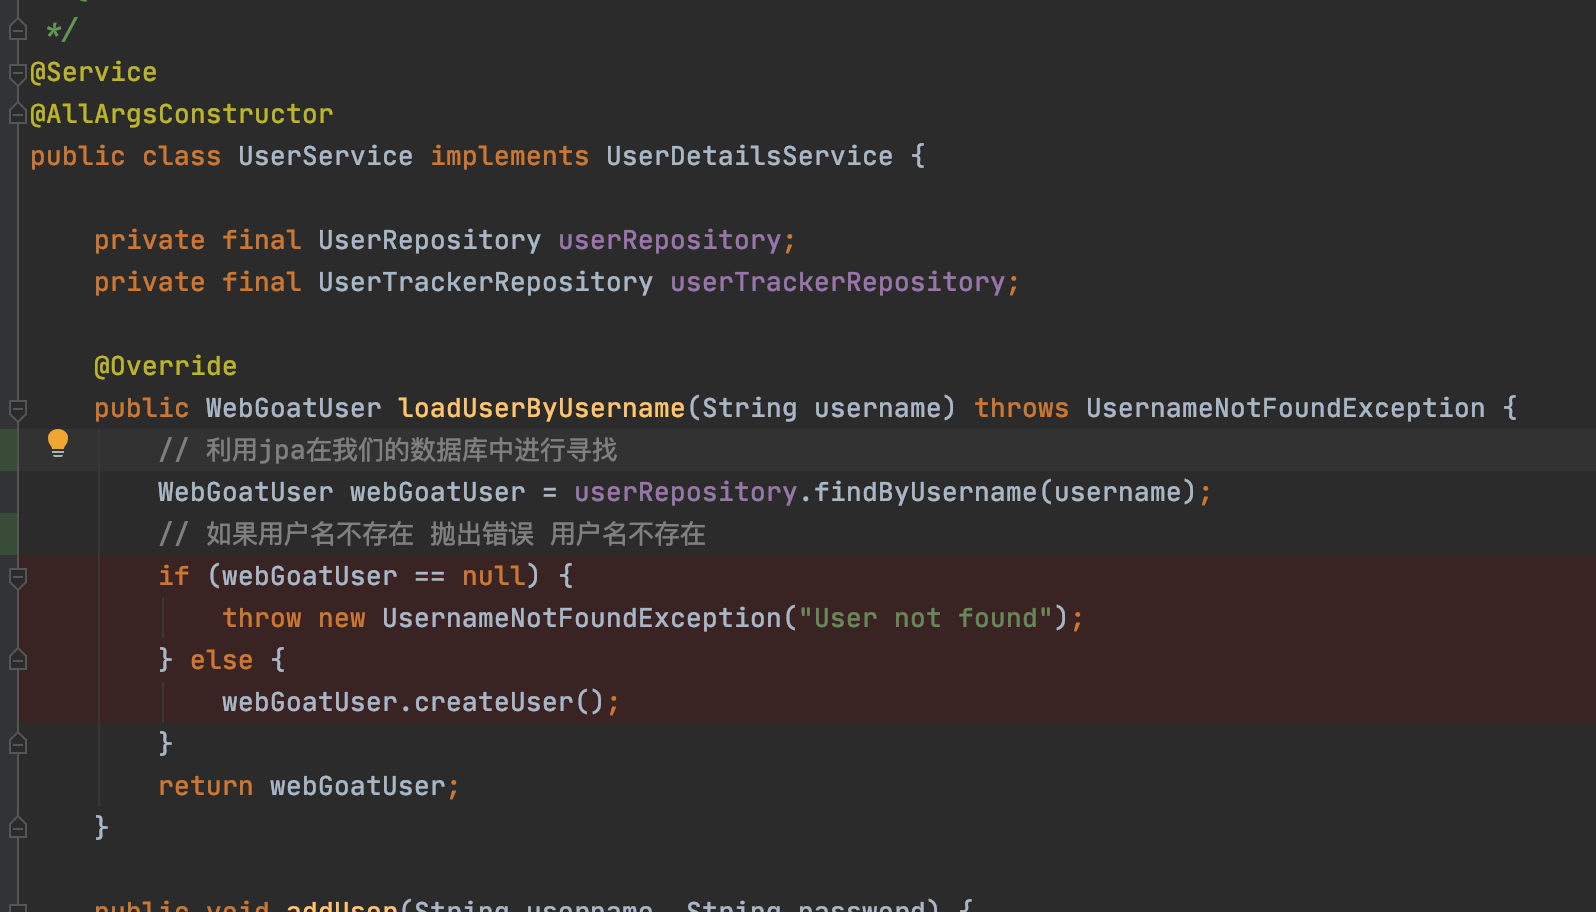
Task: Click the yellow lightbulb quick-fix icon
Action: pos(58,442)
